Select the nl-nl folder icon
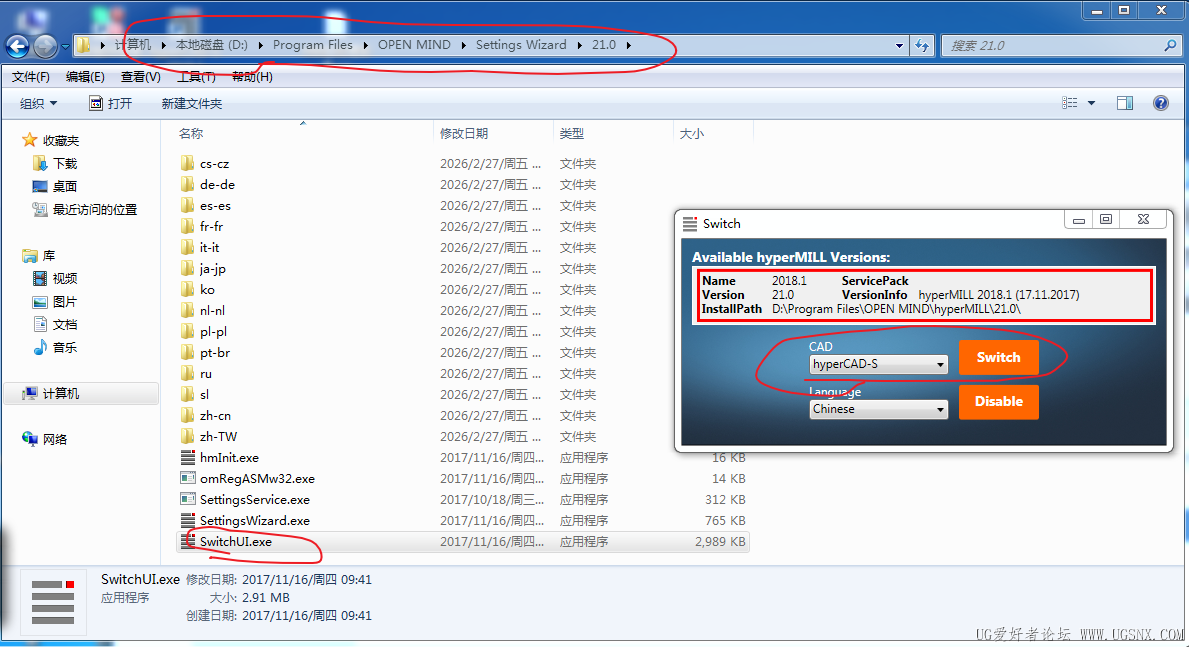Screen dimensions: 1189x647 [x=187, y=310]
